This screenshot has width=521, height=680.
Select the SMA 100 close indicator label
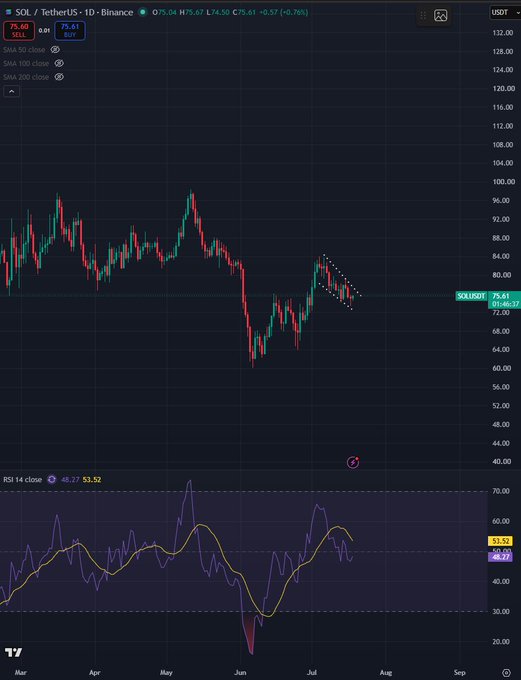point(26,63)
